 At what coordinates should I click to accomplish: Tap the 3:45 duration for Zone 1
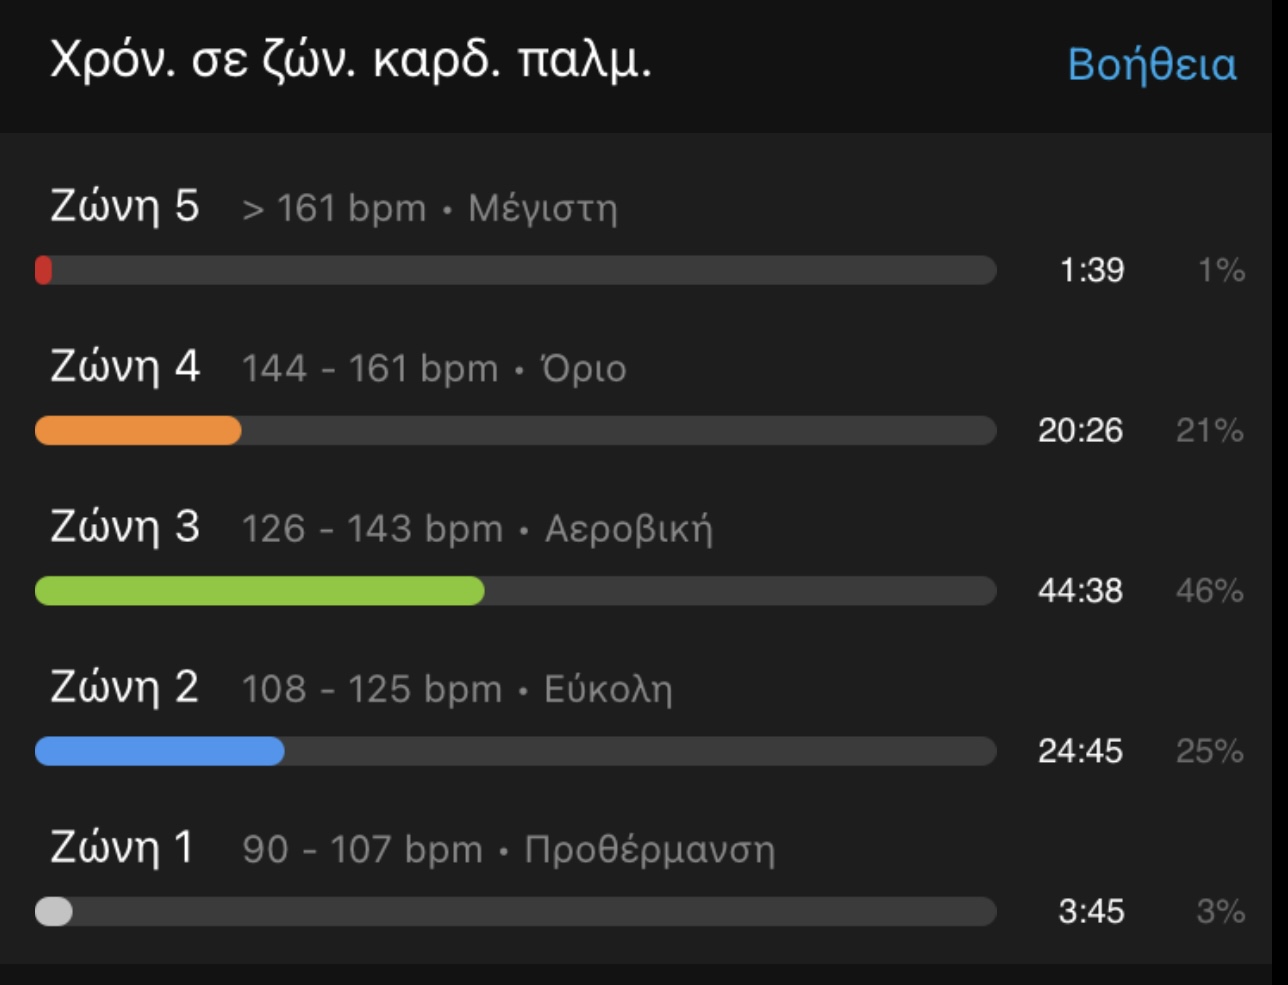[x=1091, y=912]
